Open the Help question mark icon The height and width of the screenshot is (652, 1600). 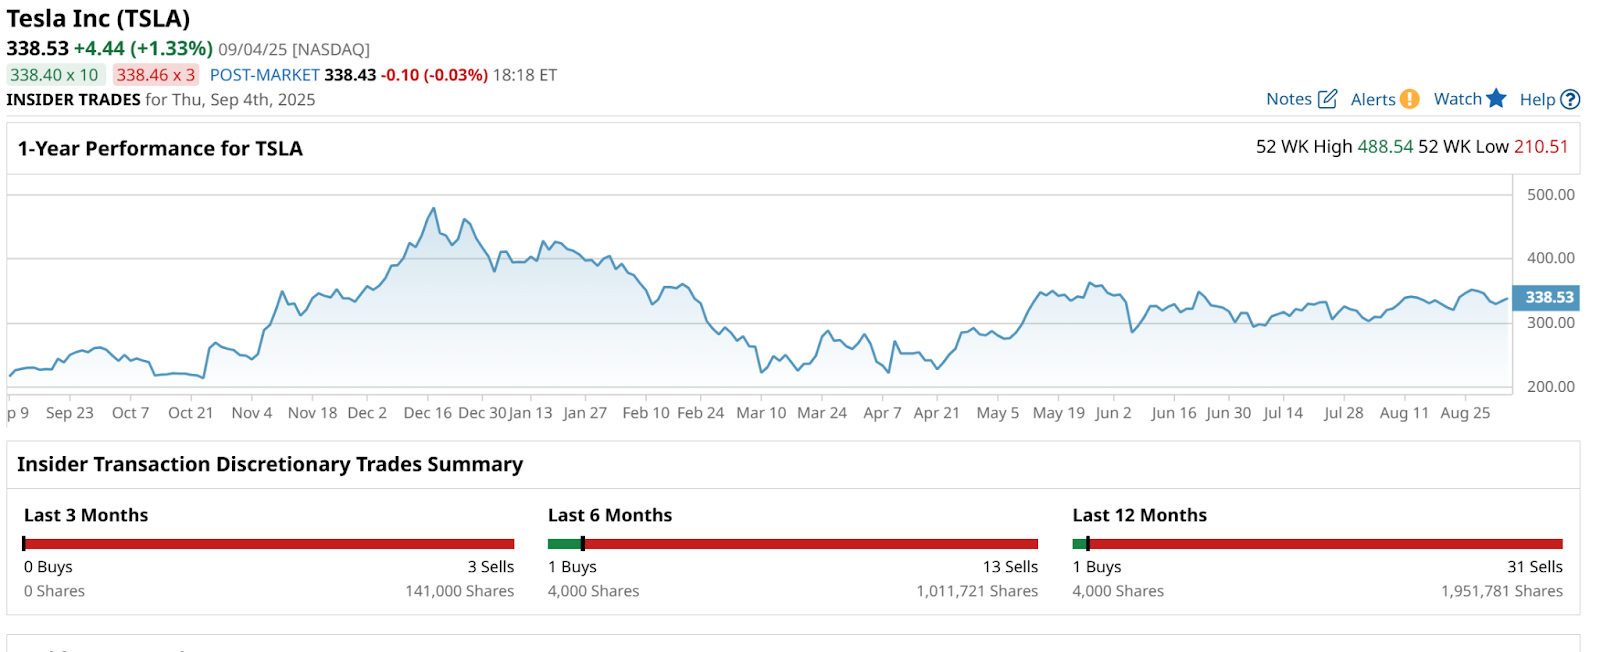1570,99
